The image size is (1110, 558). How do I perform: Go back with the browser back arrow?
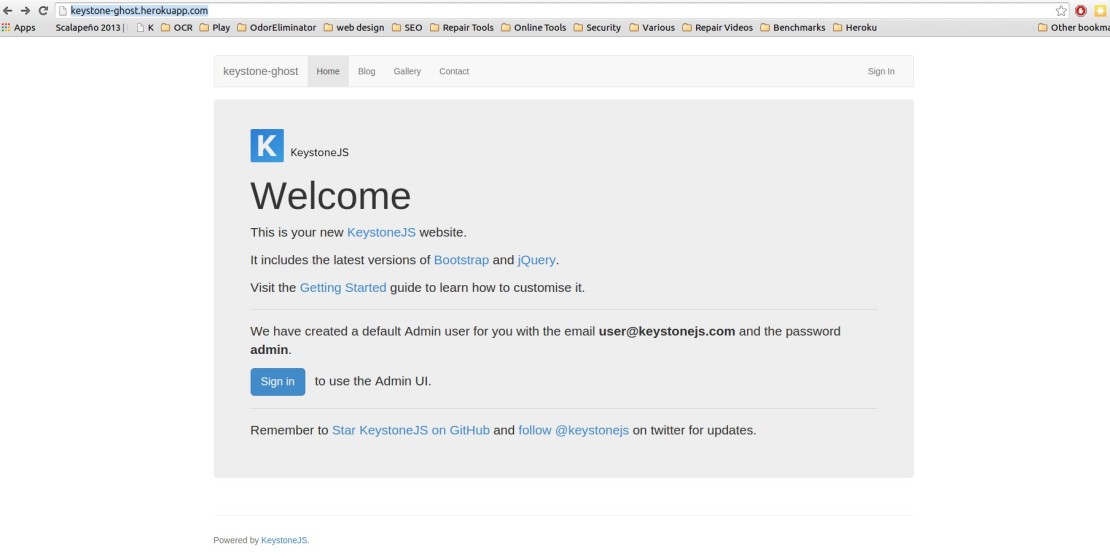click(8, 11)
